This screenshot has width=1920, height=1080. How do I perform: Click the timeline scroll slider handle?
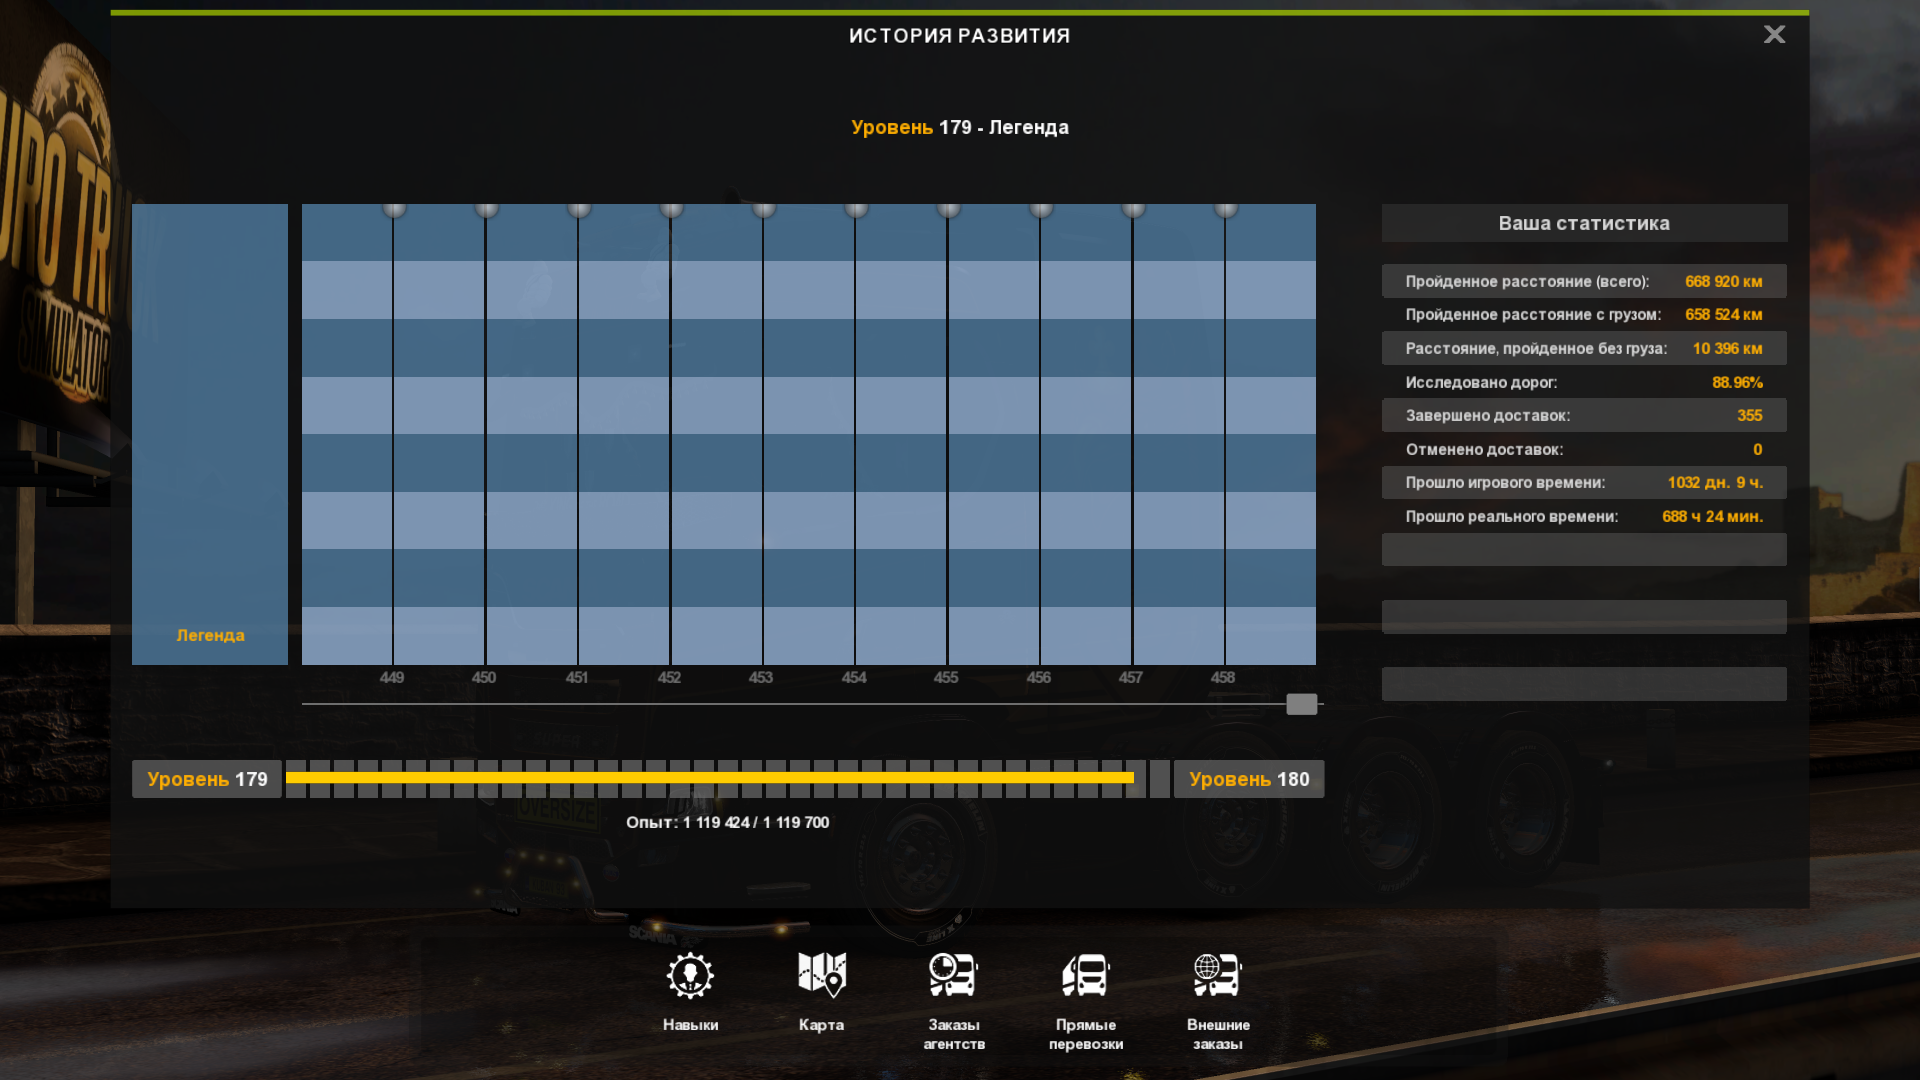1301,704
